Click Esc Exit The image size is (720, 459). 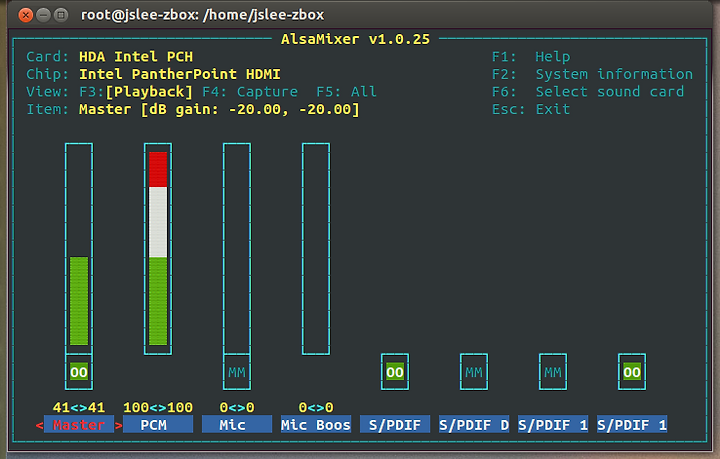point(531,109)
